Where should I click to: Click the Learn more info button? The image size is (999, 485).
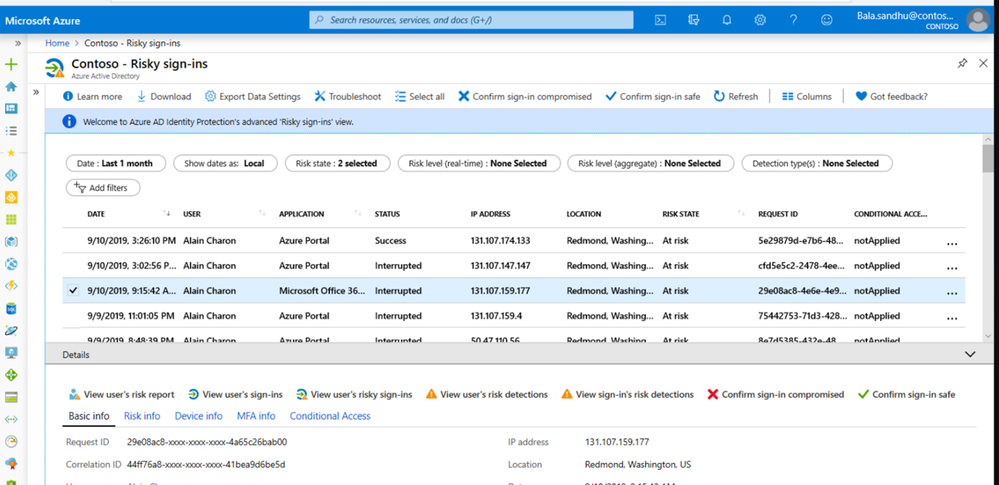92,97
